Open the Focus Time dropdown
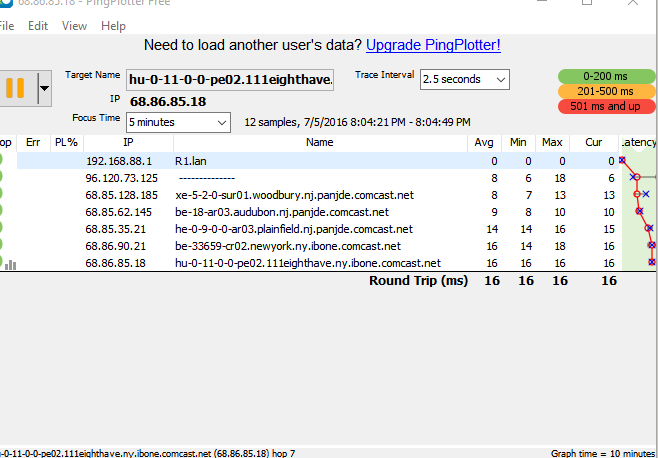 pos(178,122)
